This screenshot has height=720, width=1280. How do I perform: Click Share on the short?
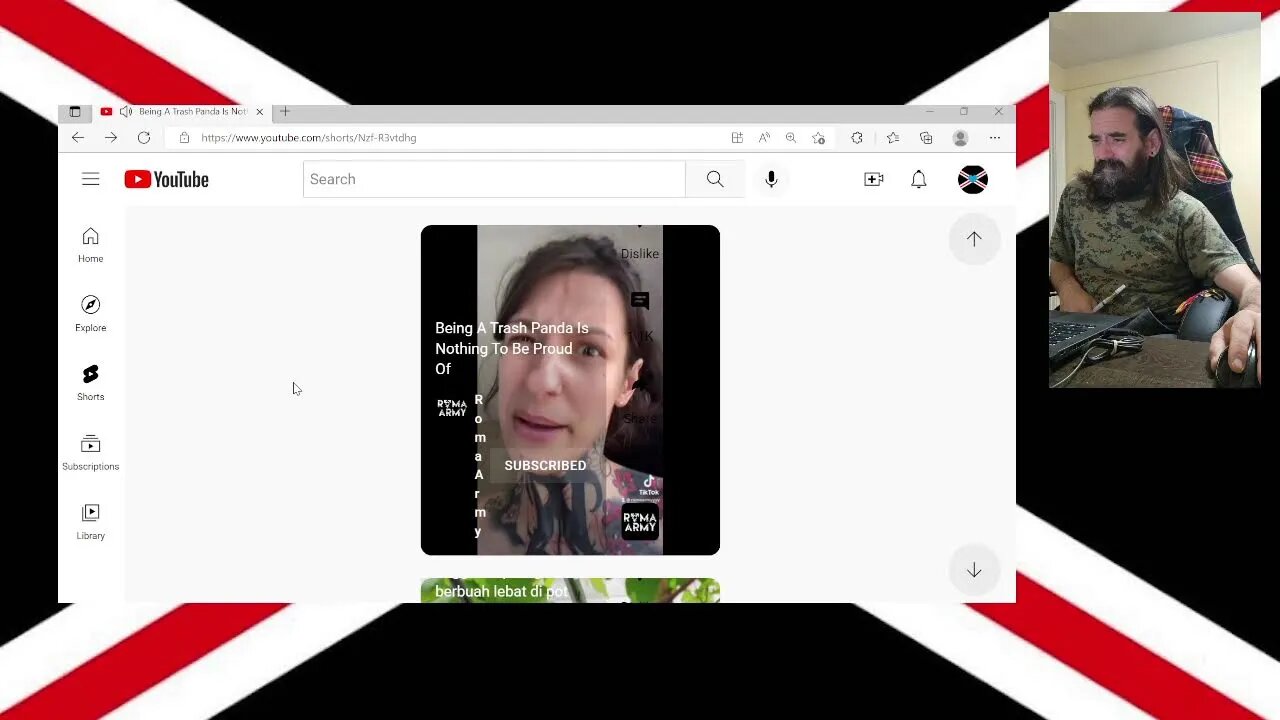click(x=641, y=419)
